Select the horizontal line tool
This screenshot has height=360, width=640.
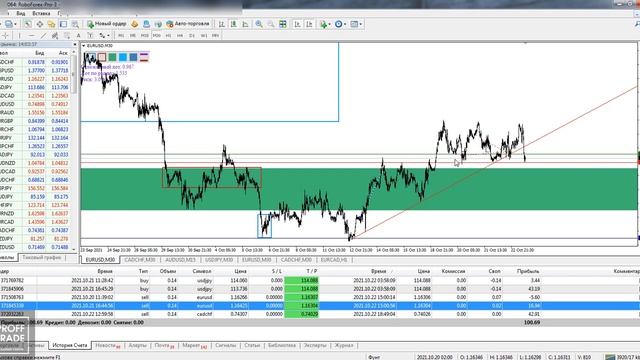coord(31,36)
